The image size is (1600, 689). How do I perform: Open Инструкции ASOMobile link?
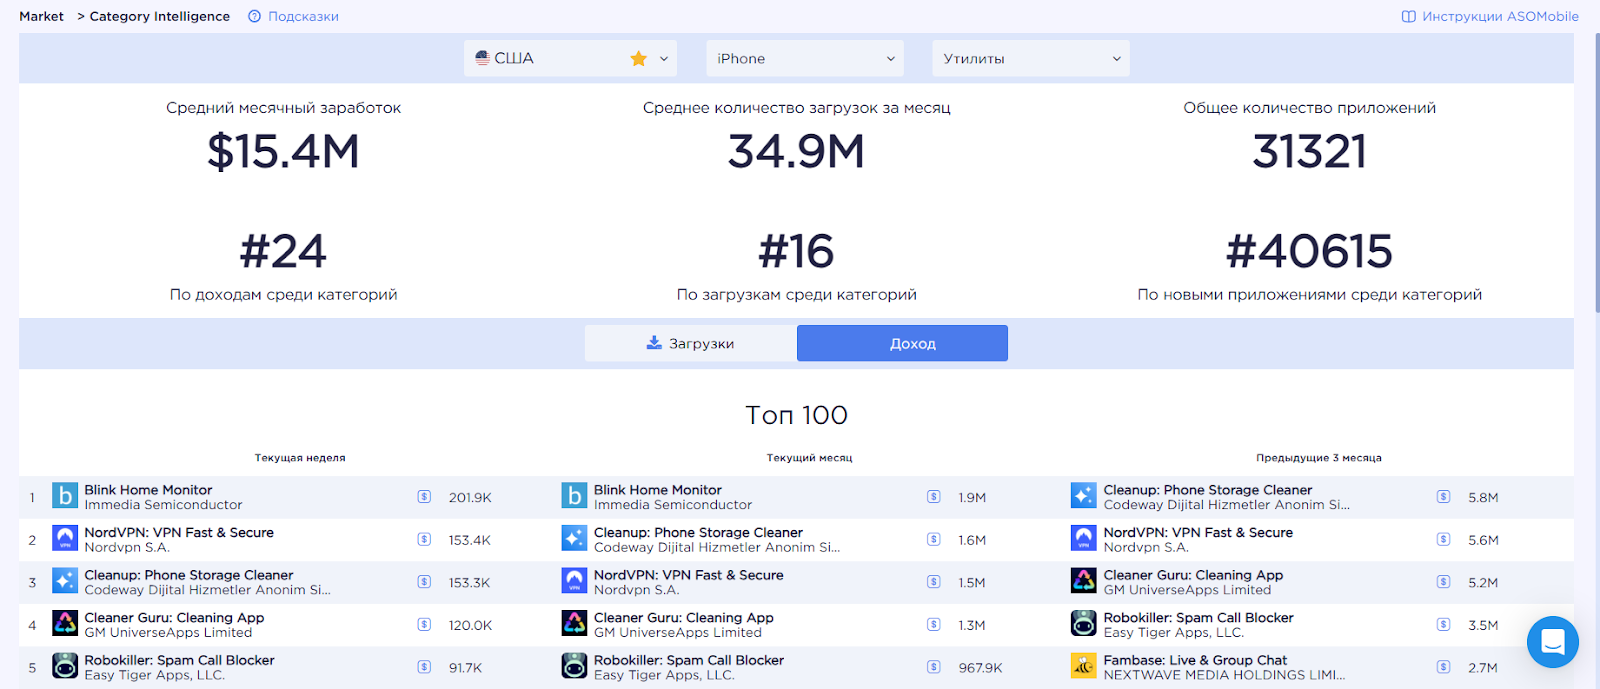[x=1500, y=16]
